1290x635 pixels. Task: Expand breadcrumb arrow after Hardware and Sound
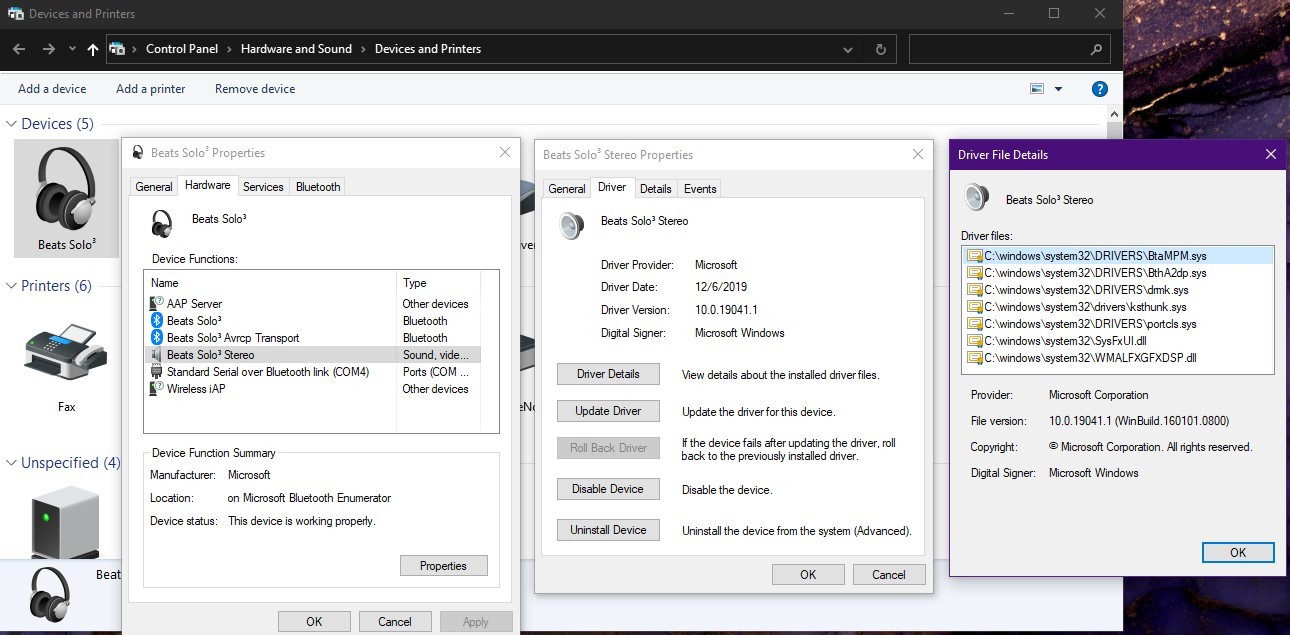pos(363,49)
